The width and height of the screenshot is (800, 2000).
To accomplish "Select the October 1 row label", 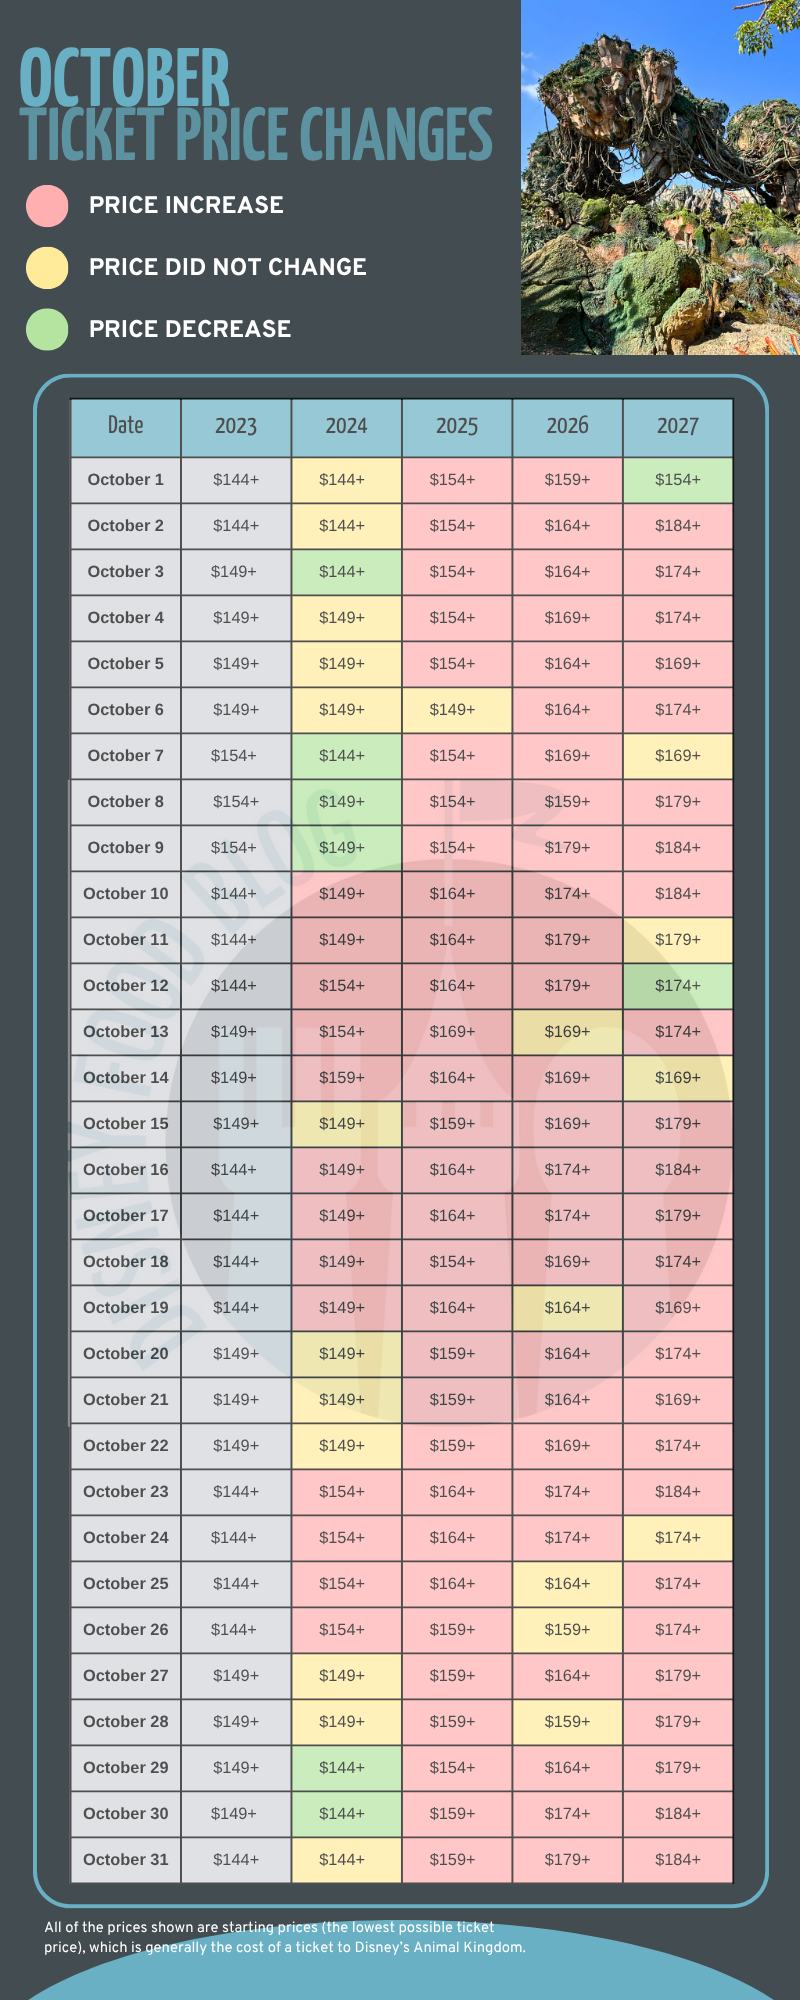I will tap(126, 480).
